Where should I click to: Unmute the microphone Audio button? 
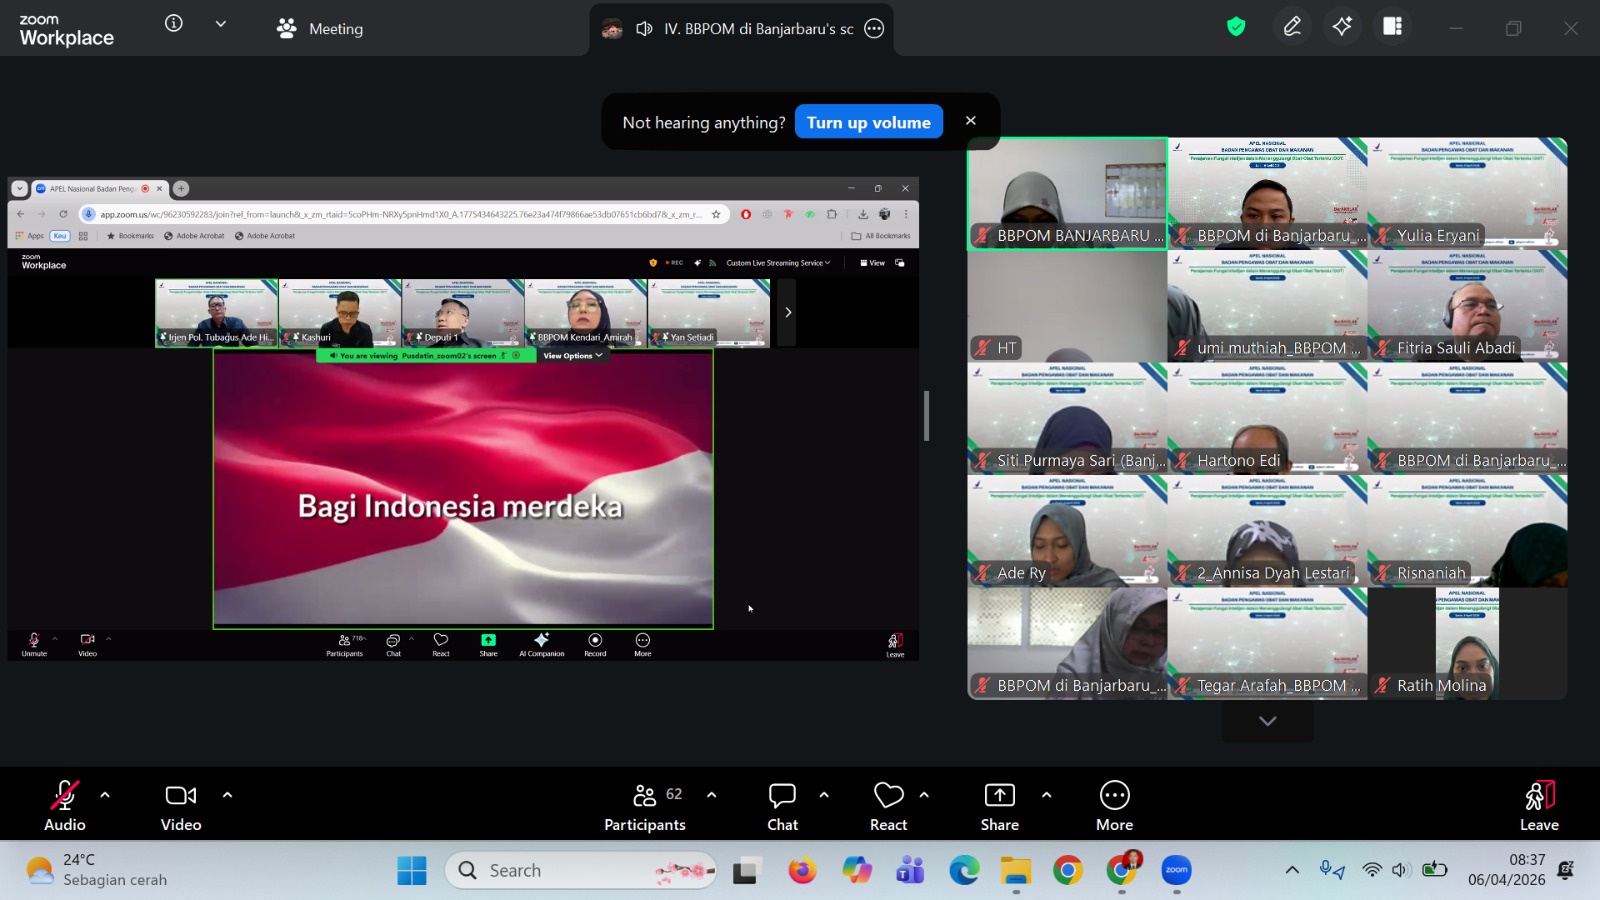(65, 806)
